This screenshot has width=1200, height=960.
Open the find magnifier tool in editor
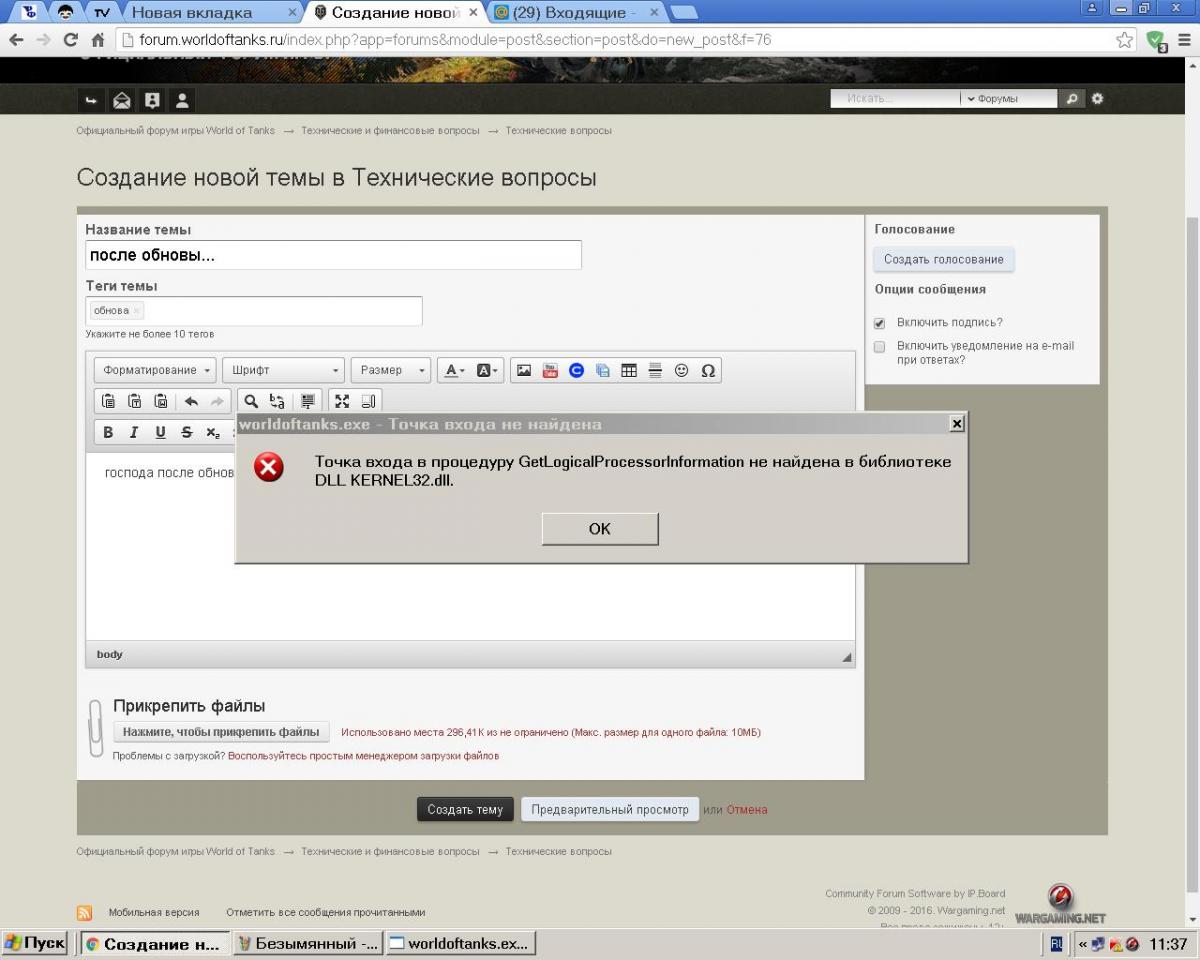coord(251,401)
